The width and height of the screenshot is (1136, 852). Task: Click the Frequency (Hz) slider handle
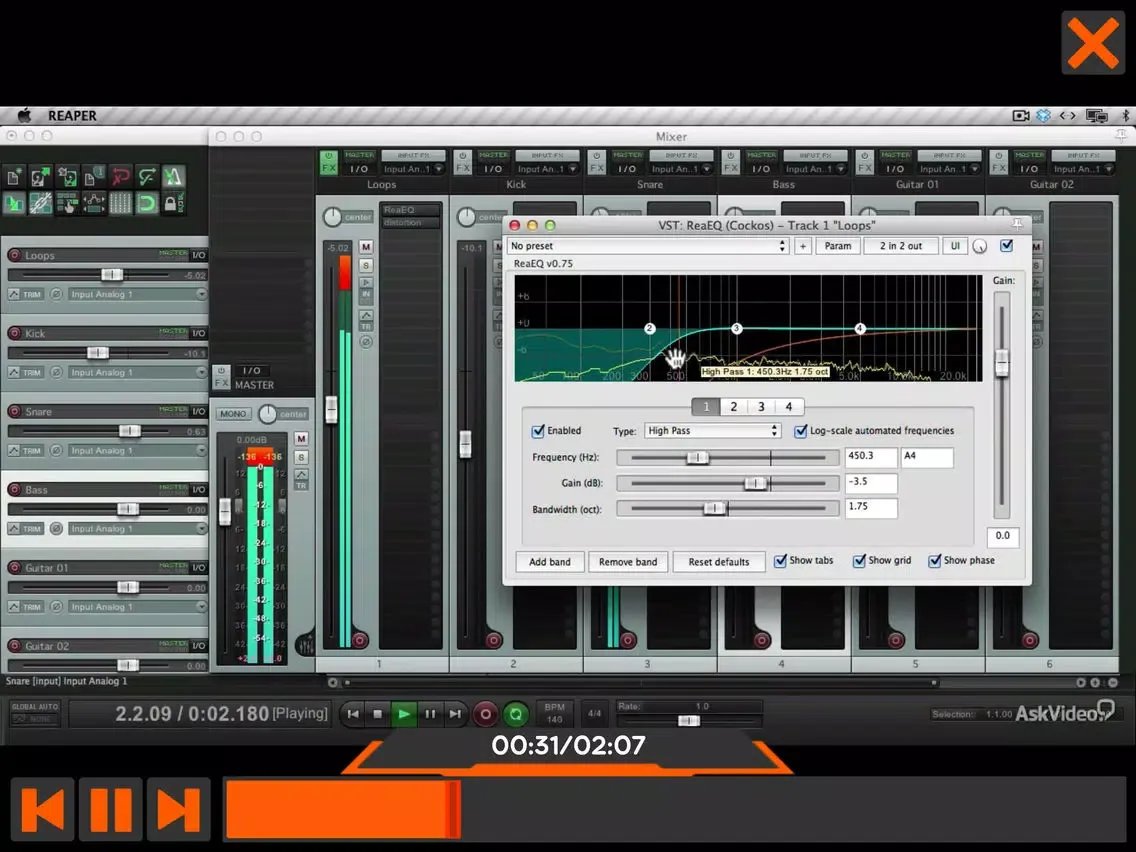(x=698, y=457)
